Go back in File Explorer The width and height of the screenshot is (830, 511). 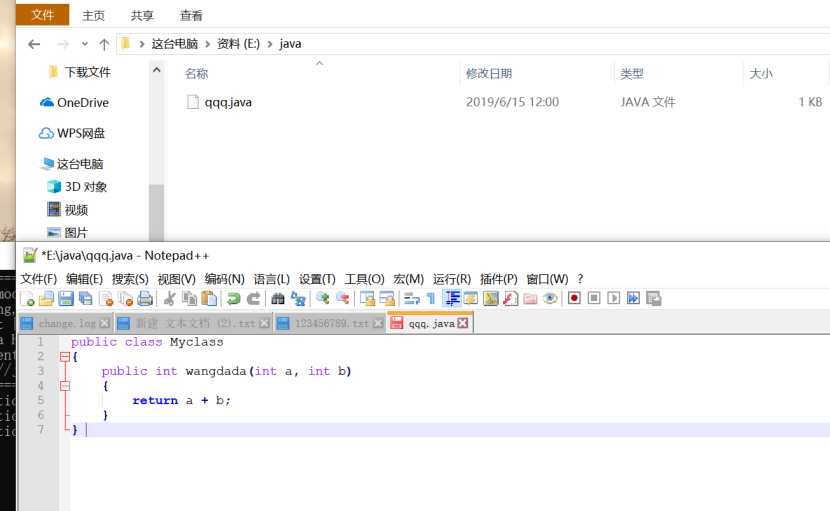[34, 44]
